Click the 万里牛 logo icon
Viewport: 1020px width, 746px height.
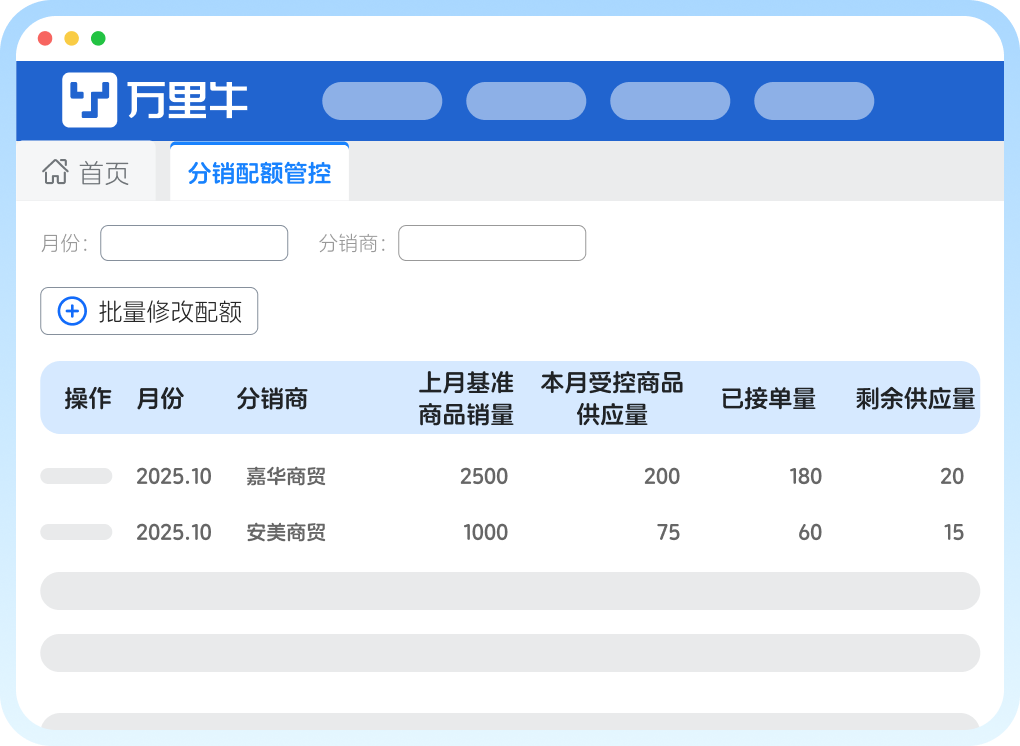pos(89,100)
